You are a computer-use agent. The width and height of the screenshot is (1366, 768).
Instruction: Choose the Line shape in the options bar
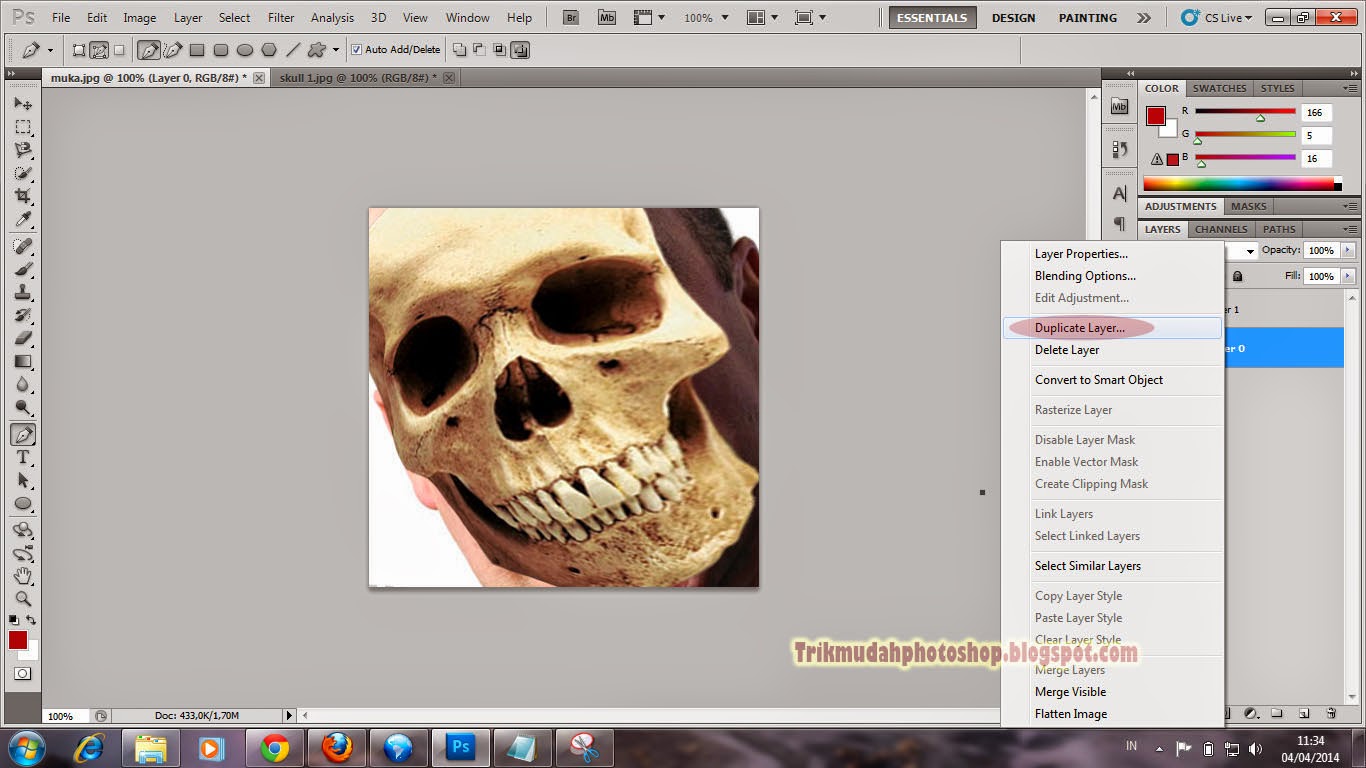tap(293, 49)
